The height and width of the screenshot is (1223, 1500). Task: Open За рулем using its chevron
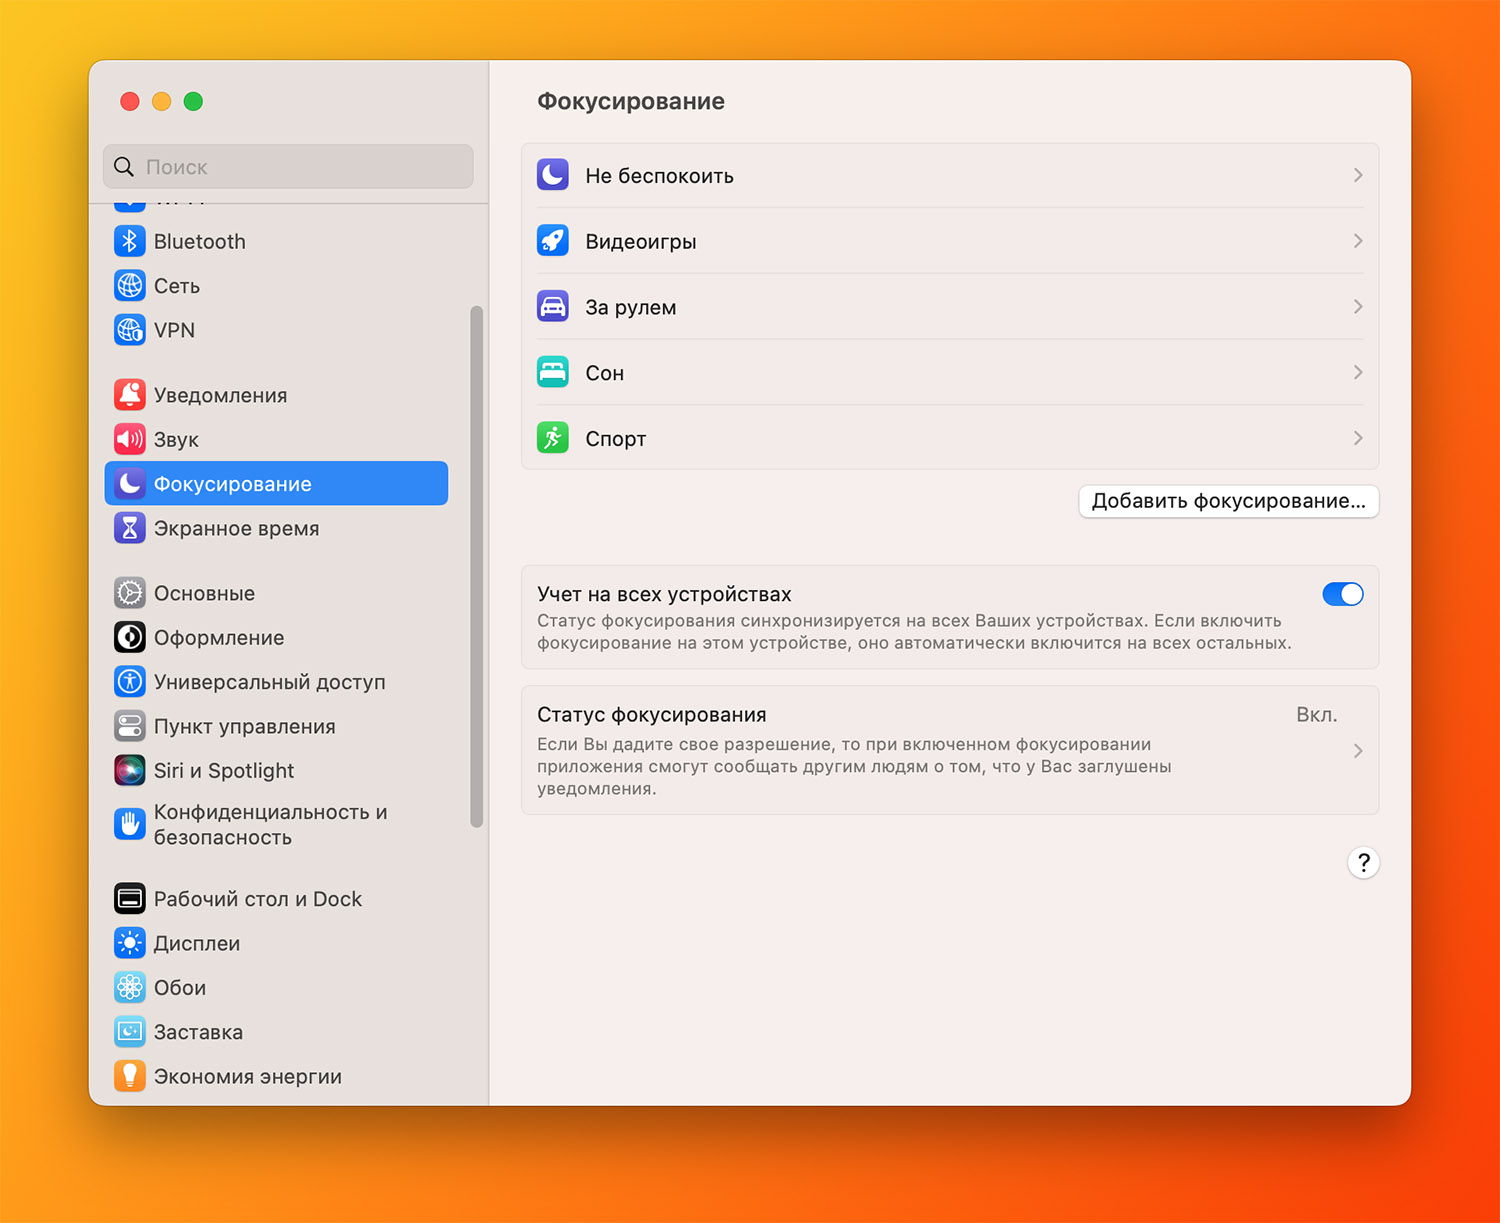click(1357, 307)
